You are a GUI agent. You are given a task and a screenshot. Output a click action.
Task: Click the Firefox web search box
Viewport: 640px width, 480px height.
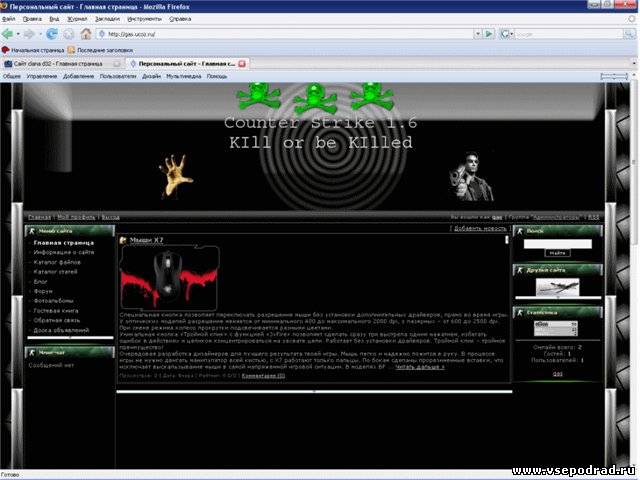pyautogui.click(x=569, y=34)
